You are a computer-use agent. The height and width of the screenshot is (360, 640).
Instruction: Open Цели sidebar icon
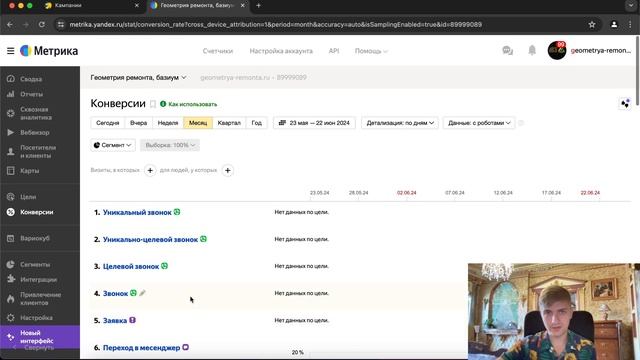pos(11,197)
